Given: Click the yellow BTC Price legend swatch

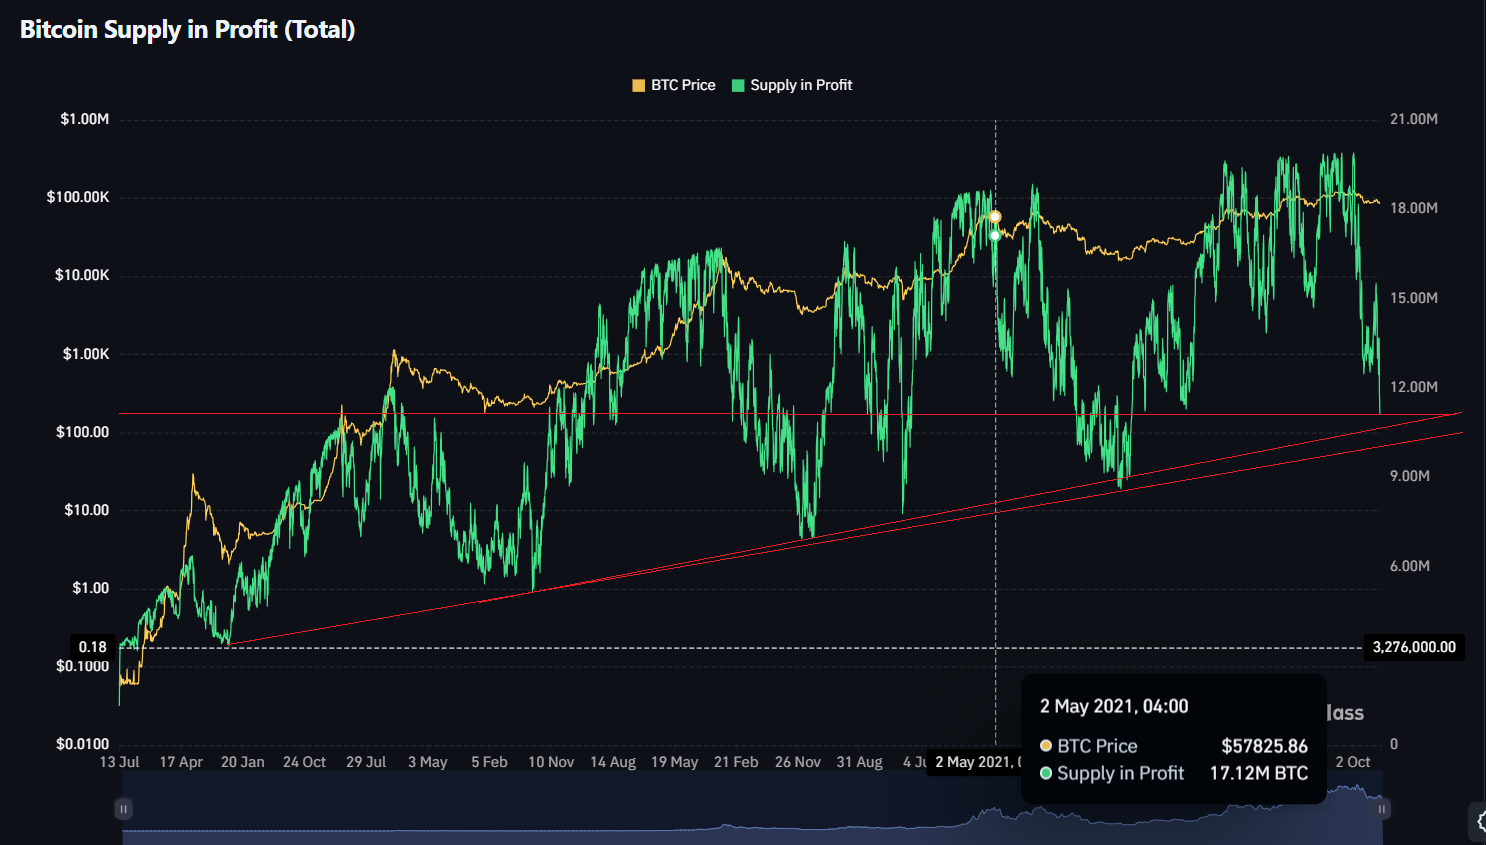Looking at the screenshot, I should (x=639, y=86).
